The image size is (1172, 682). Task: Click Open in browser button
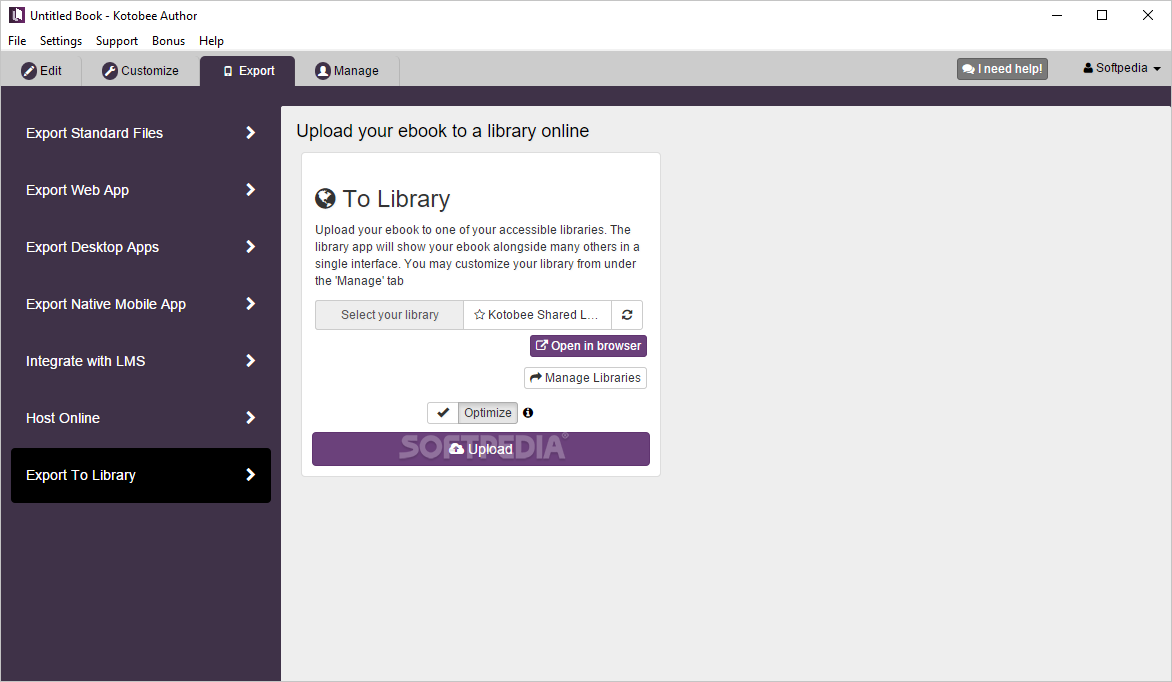tap(588, 345)
